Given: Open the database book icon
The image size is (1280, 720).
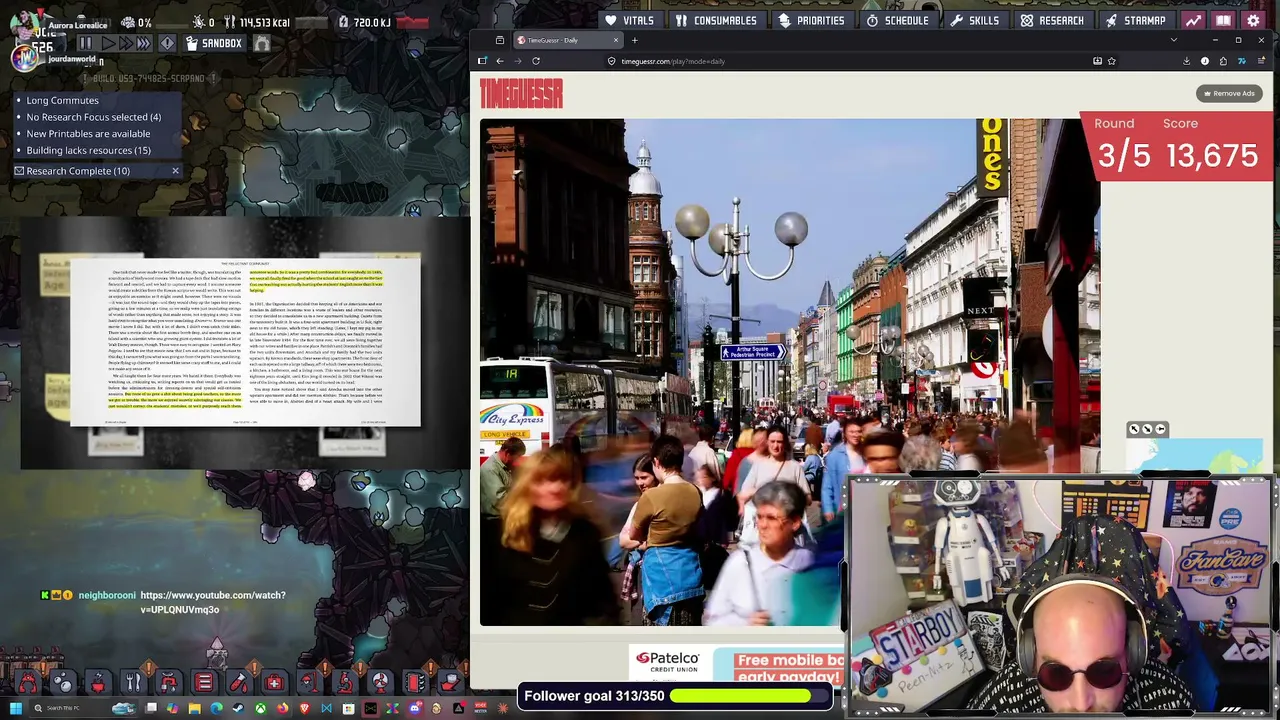Looking at the screenshot, I should pyautogui.click(x=1223, y=20).
